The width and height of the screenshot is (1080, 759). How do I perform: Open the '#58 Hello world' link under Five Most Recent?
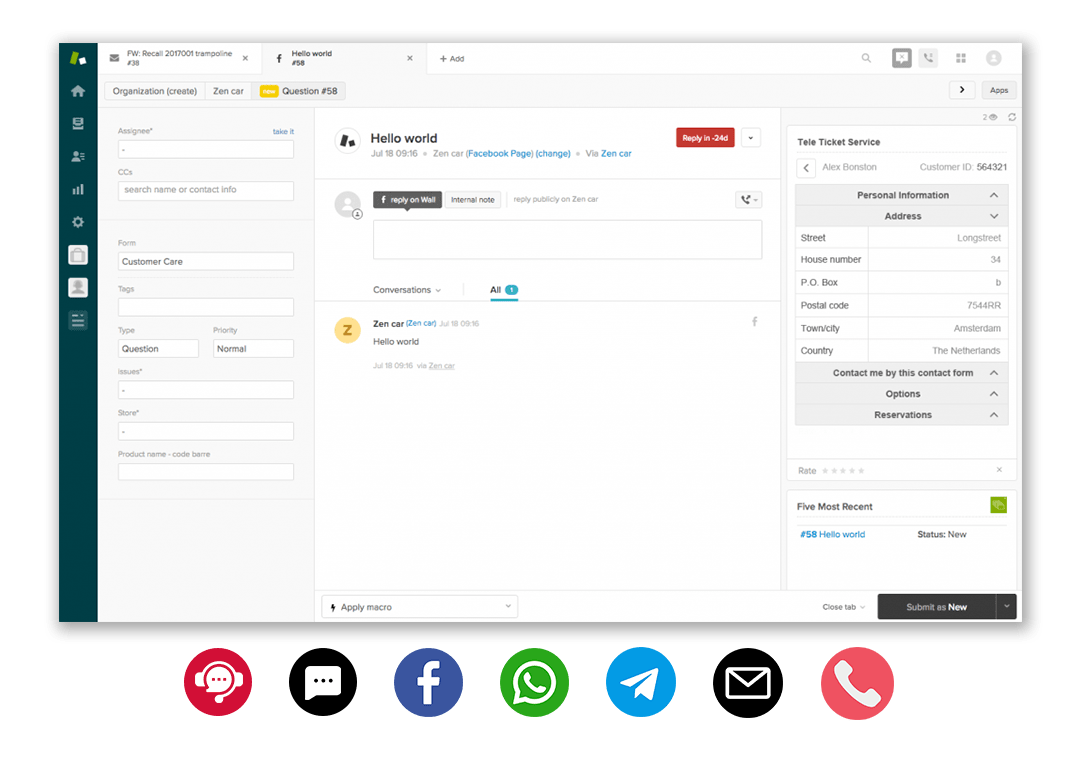pos(832,534)
